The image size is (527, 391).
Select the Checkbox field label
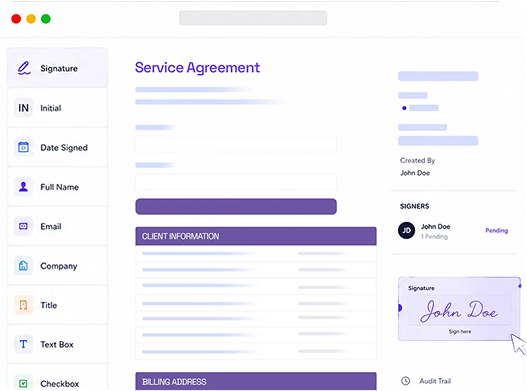(x=59, y=384)
